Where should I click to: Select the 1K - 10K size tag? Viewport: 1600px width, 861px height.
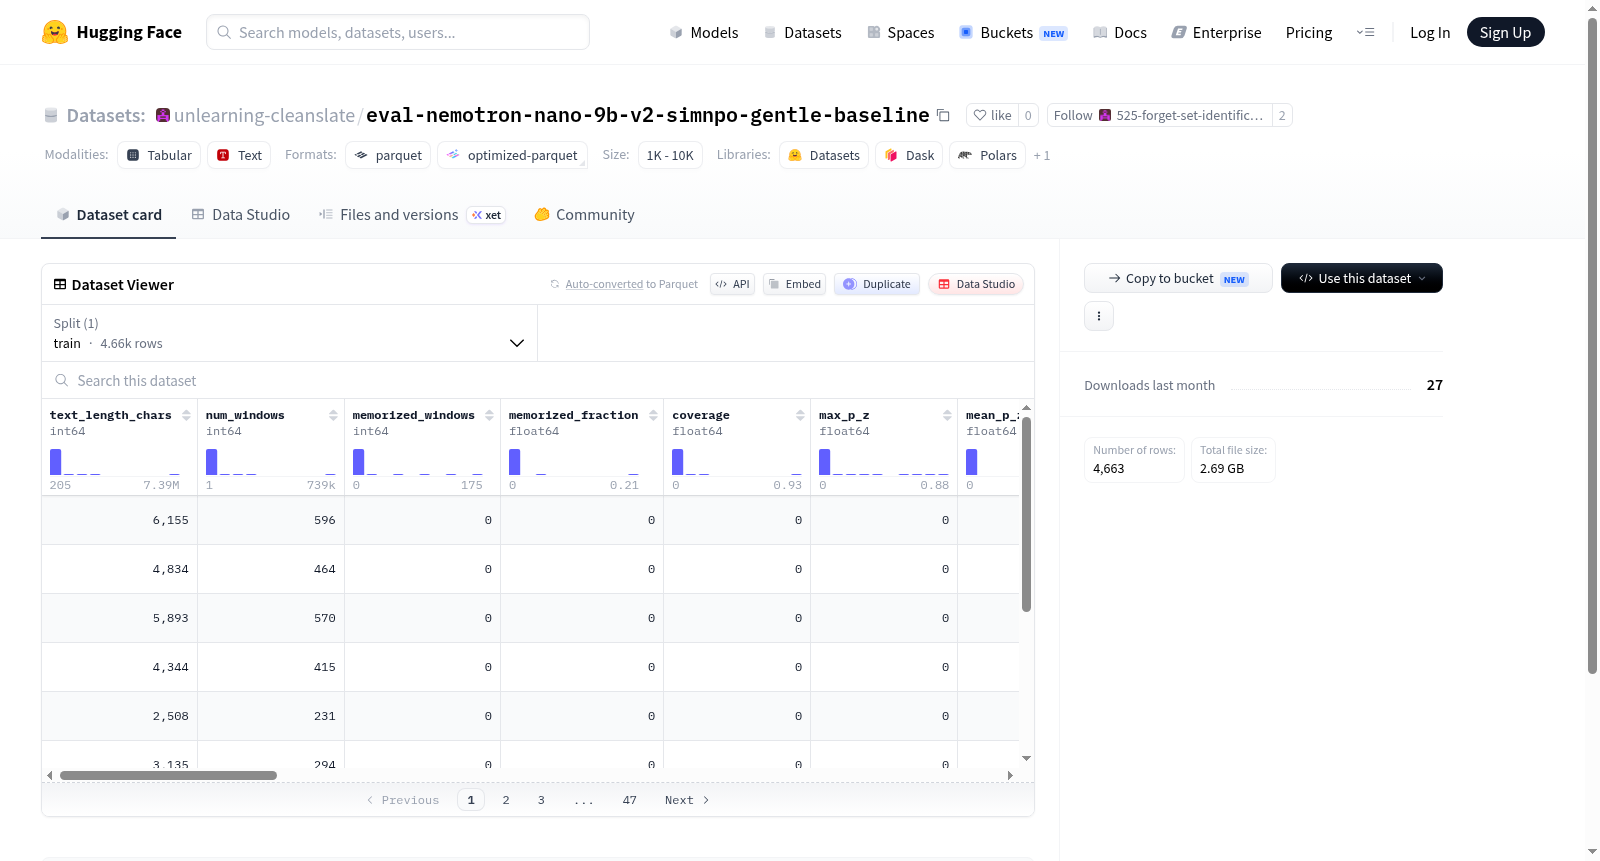(x=670, y=155)
